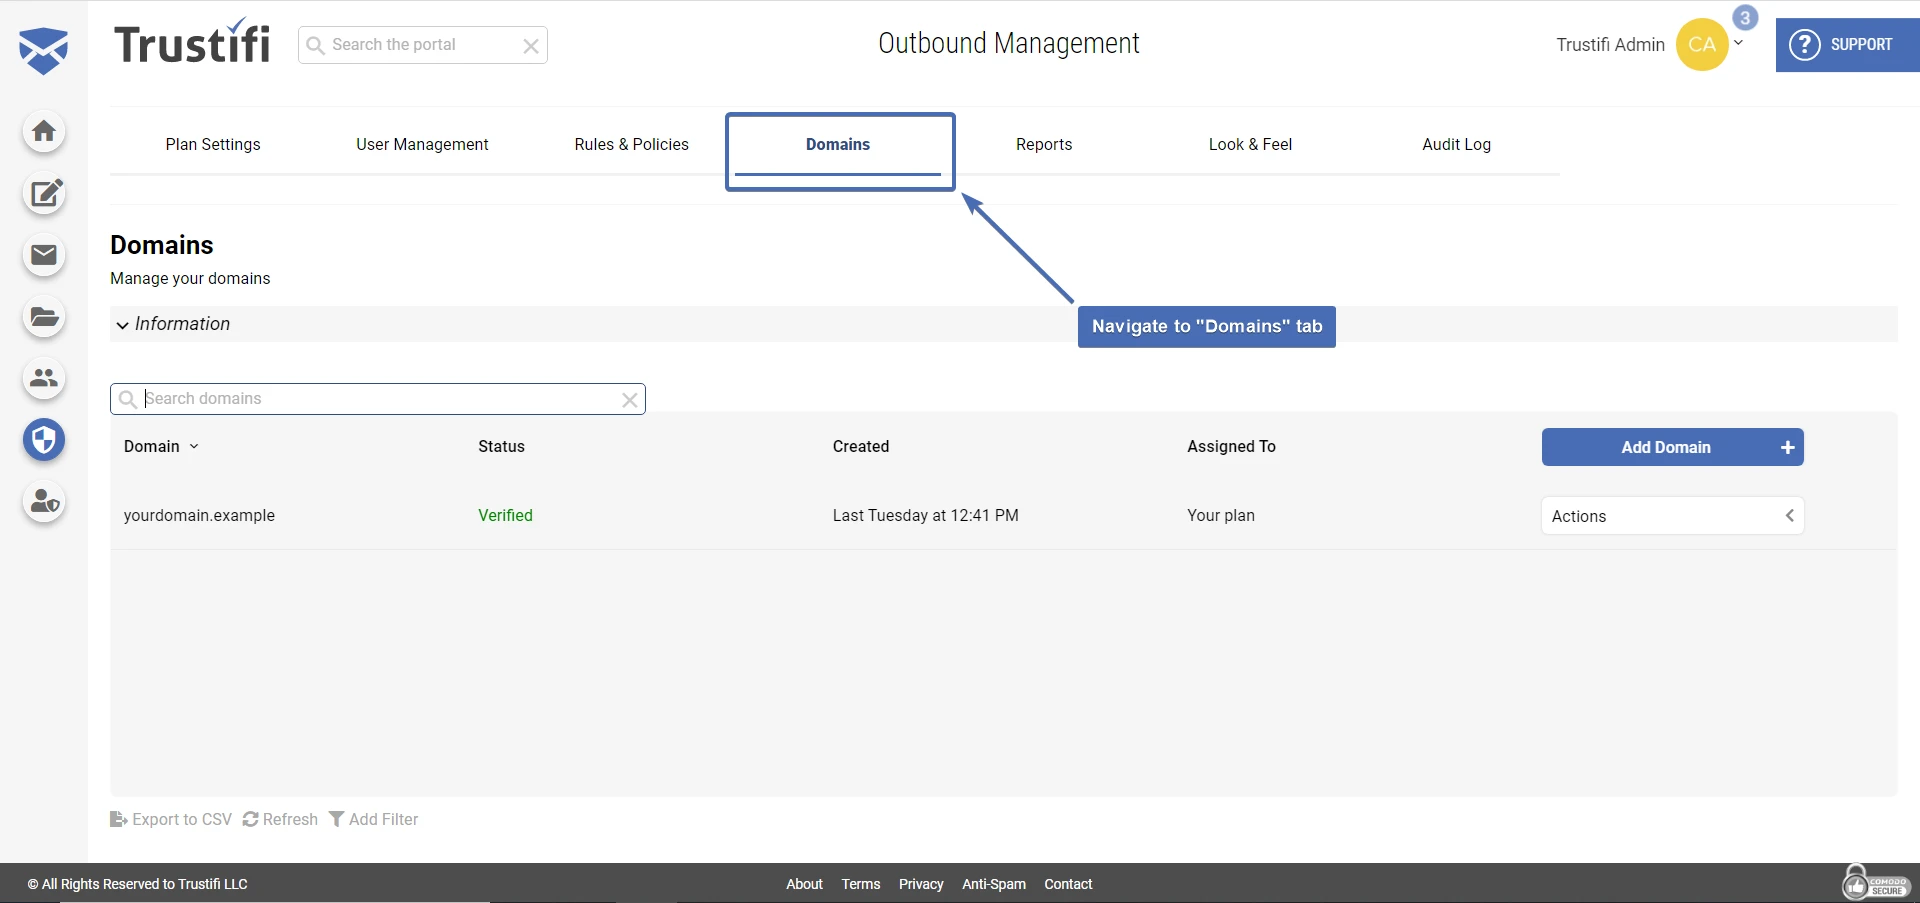The width and height of the screenshot is (1920, 903).
Task: Open the user account menu arrow
Action: (x=1738, y=43)
